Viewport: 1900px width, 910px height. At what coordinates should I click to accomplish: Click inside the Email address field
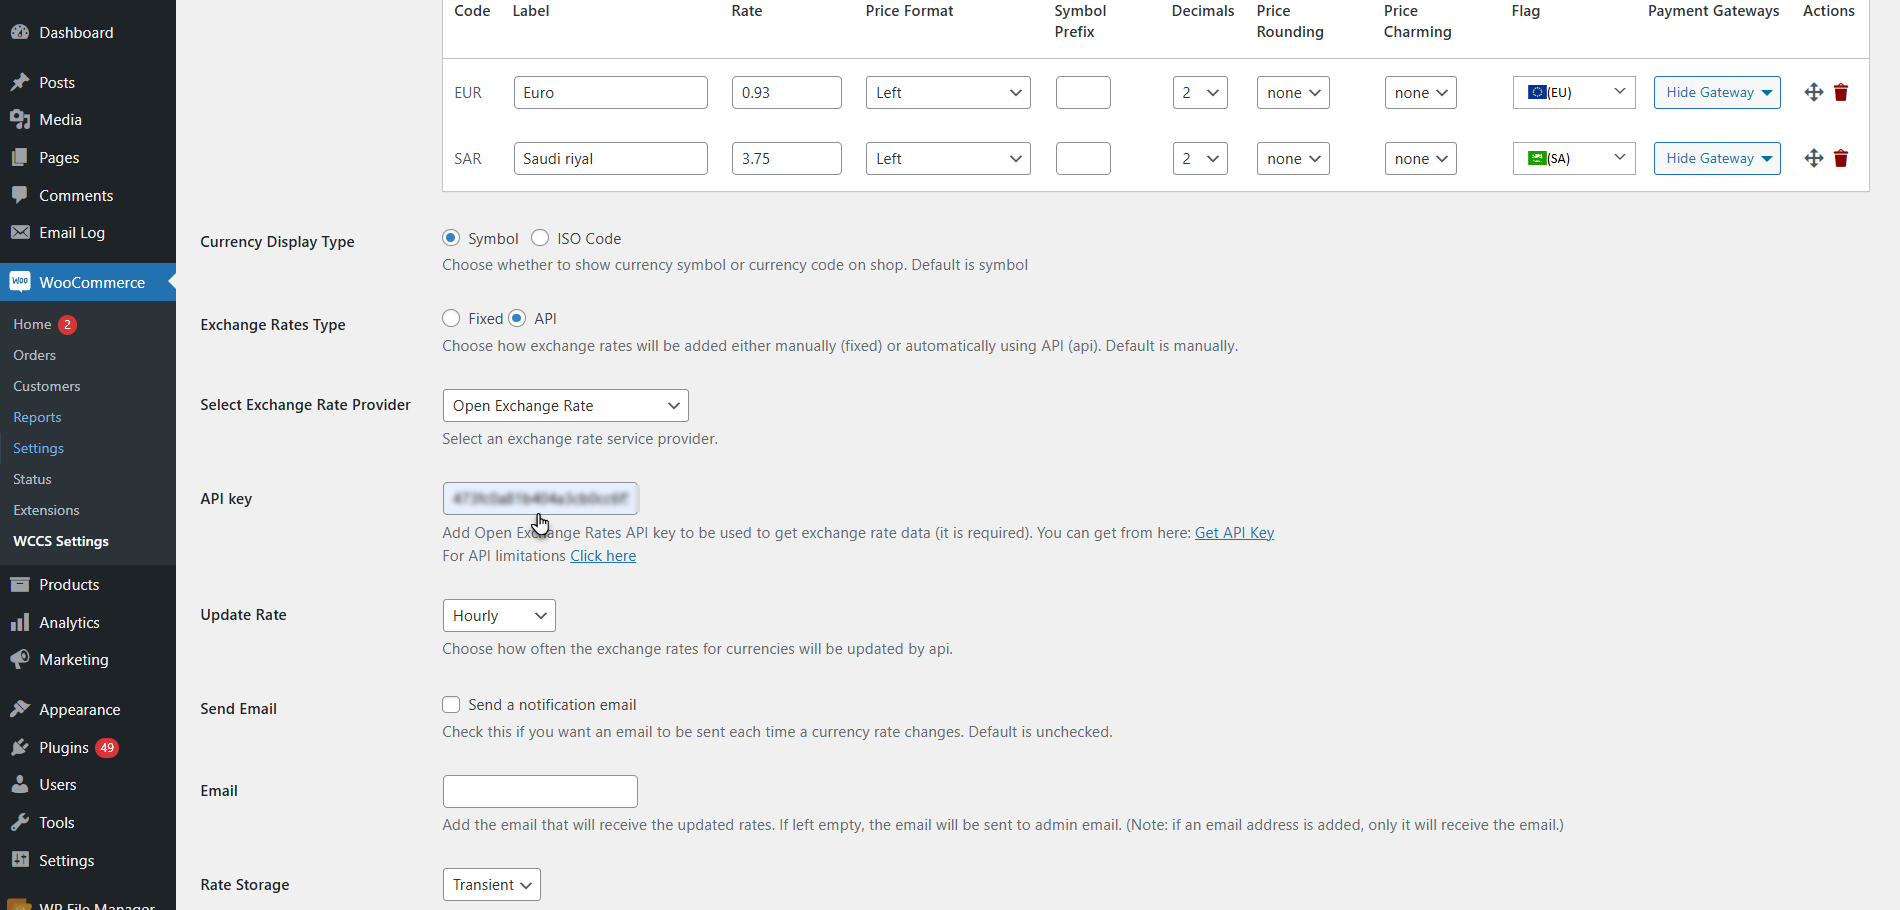[x=539, y=790]
